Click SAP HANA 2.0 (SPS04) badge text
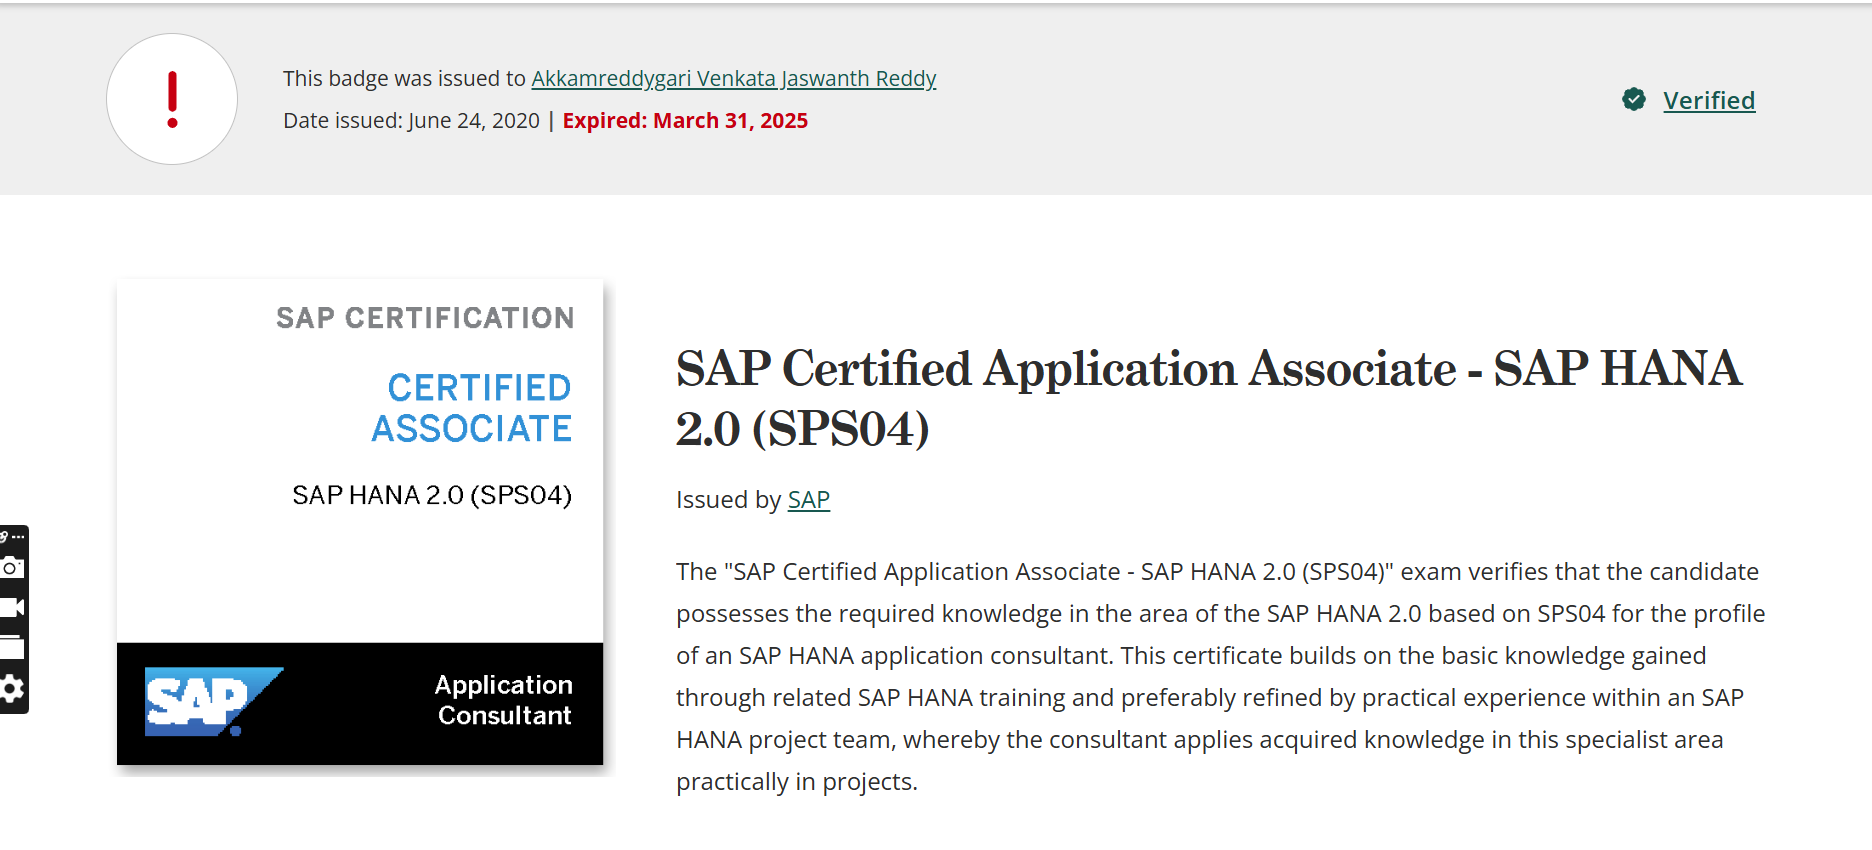The image size is (1872, 850). 432,495
